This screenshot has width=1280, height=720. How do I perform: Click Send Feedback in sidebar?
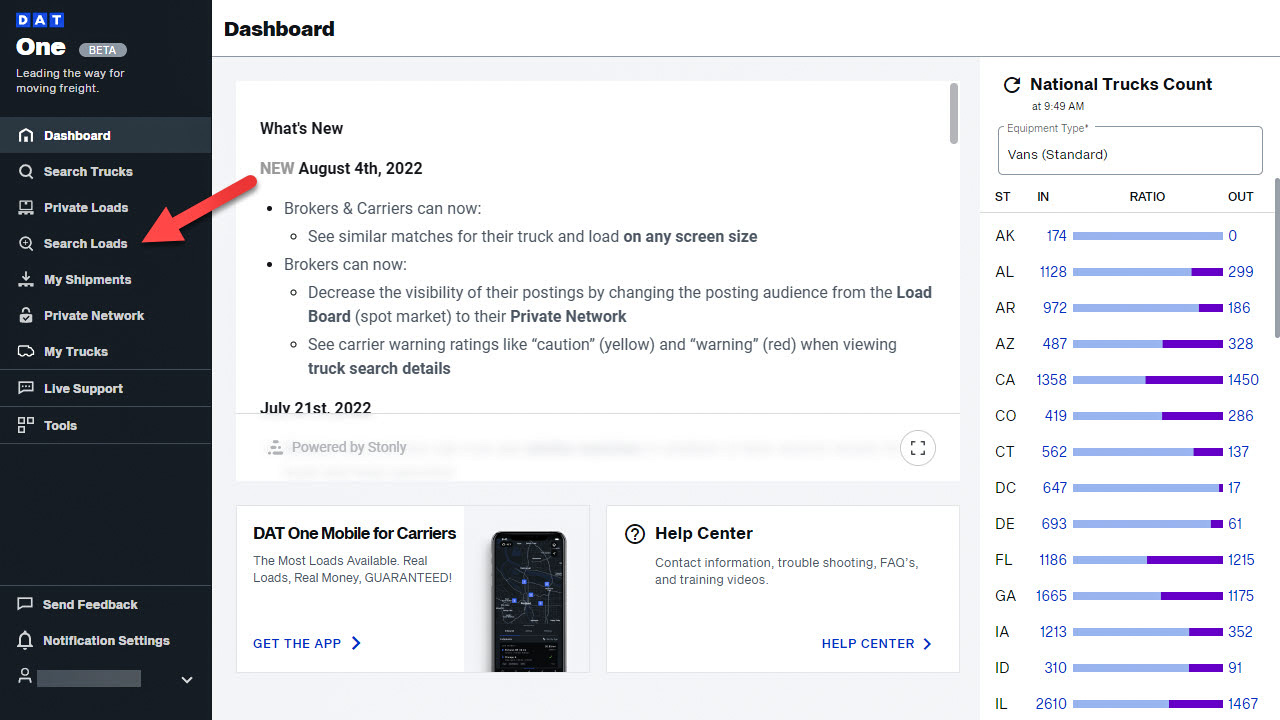(x=90, y=604)
